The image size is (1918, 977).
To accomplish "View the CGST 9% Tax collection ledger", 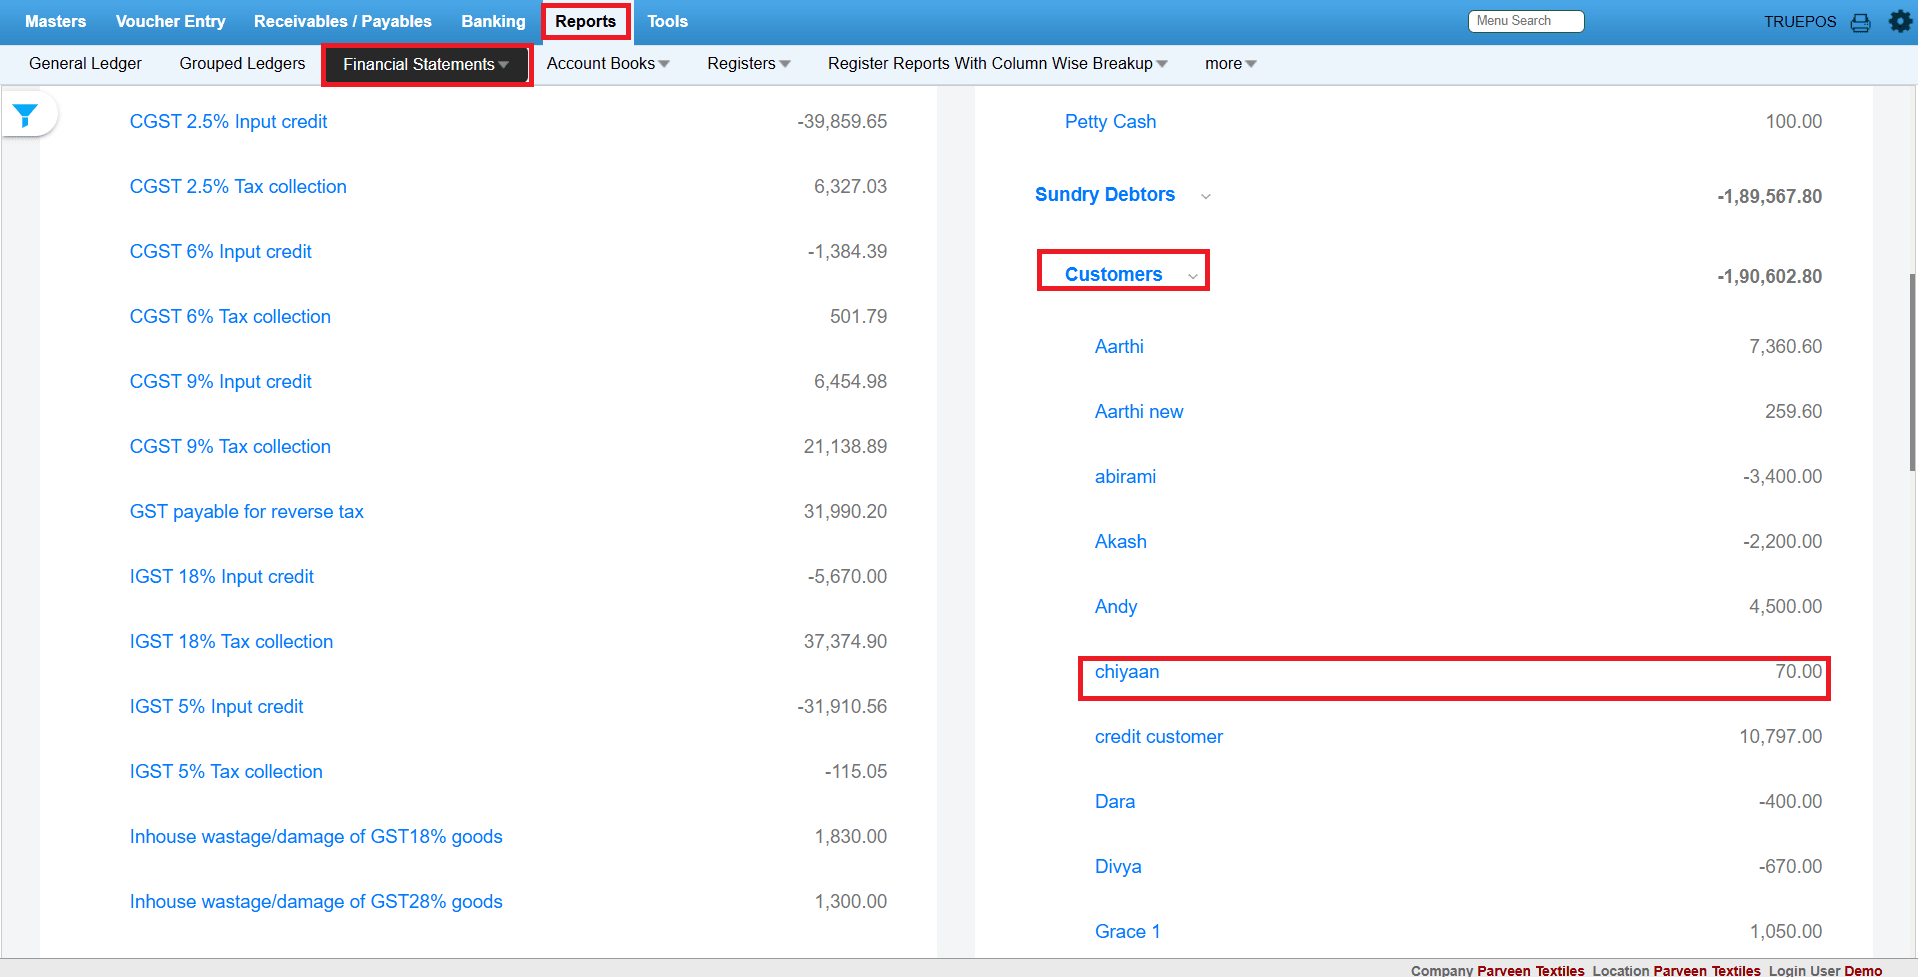I will (230, 447).
